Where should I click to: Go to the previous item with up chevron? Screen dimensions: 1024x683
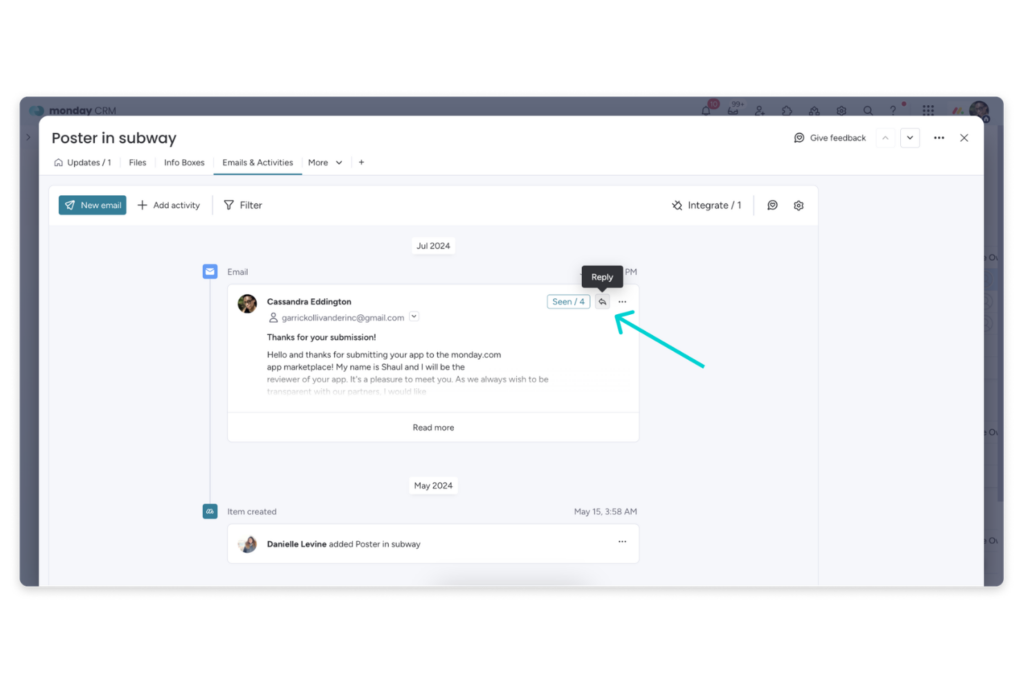pos(886,138)
